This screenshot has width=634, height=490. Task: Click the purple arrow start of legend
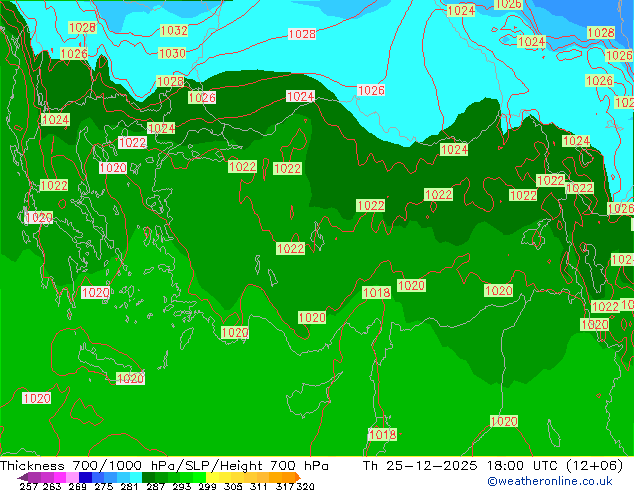[x=22, y=477]
